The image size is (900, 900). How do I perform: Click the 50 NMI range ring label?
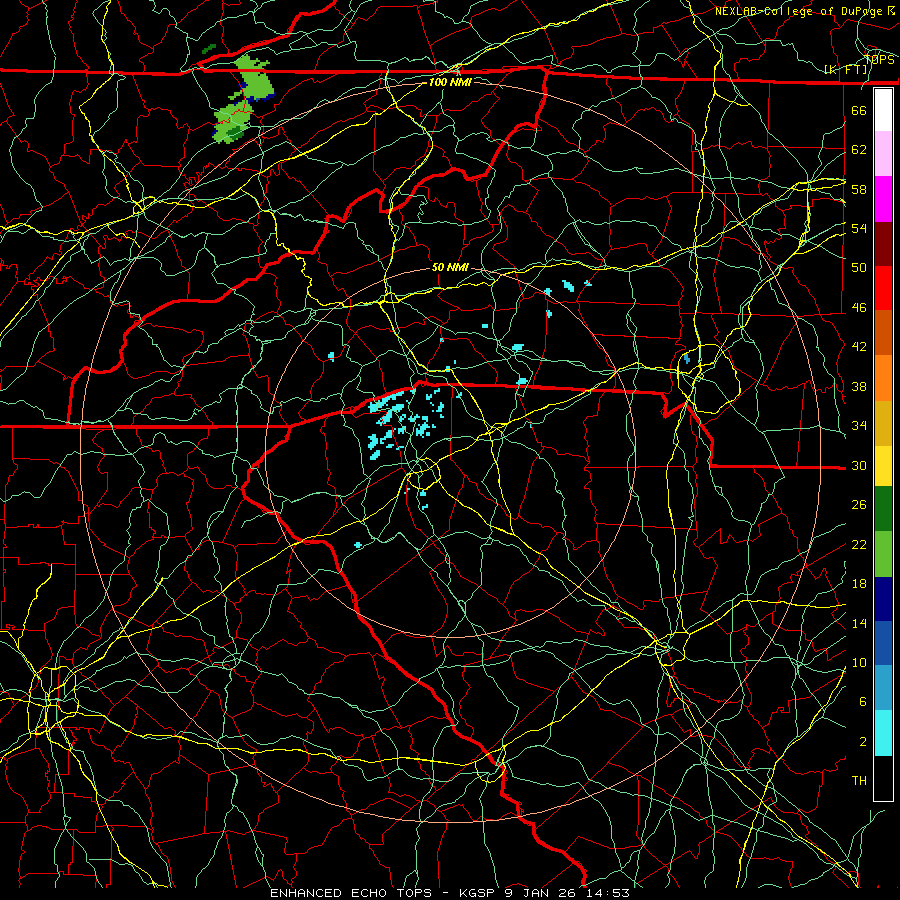(x=450, y=267)
